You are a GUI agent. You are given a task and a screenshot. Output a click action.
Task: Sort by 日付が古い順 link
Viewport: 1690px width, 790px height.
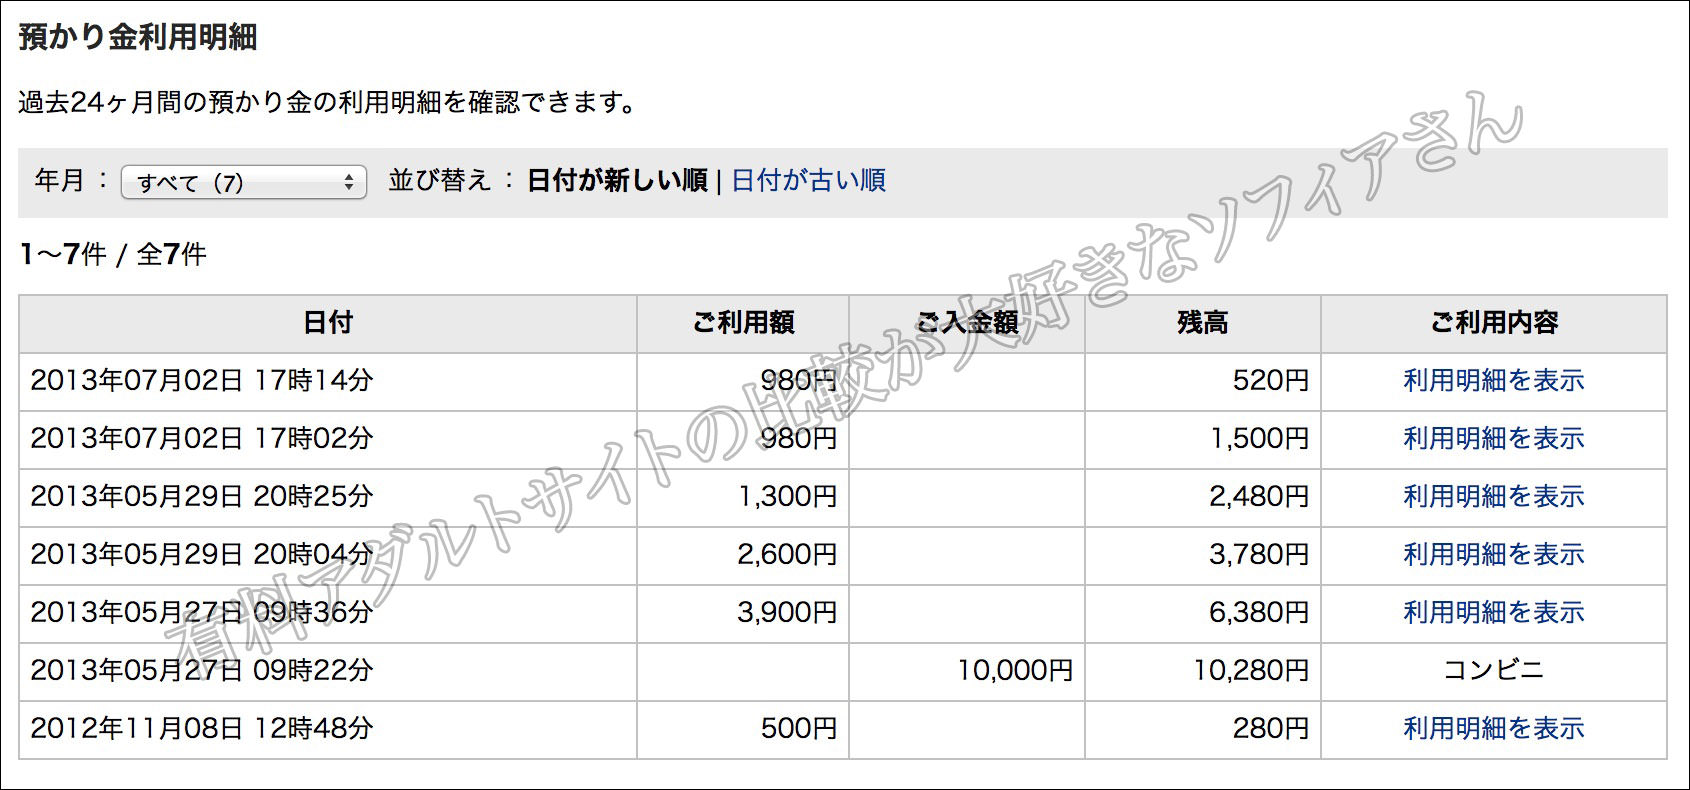[x=808, y=180]
